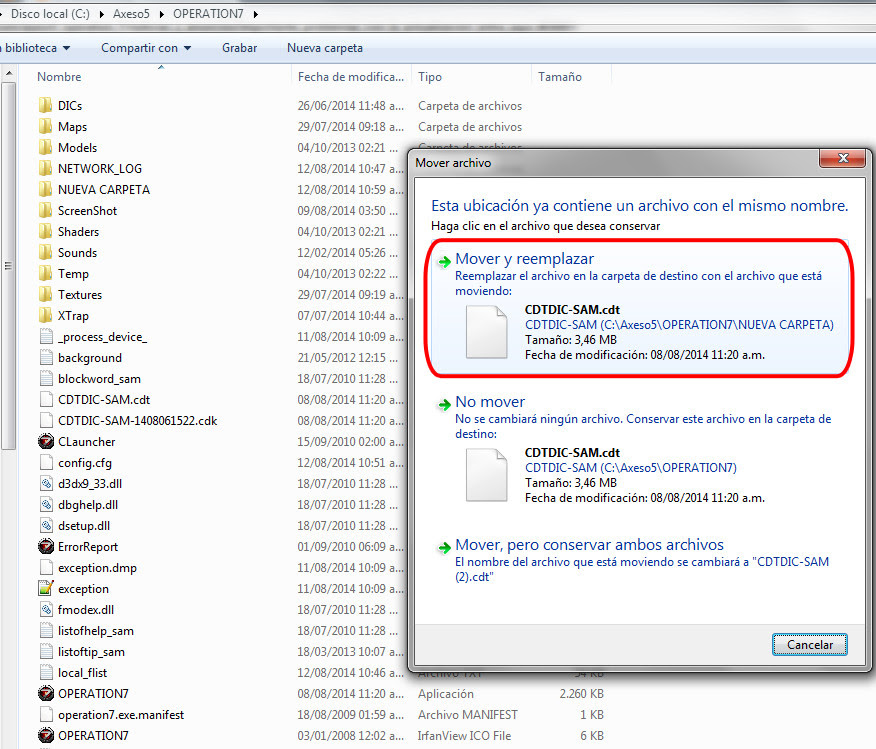Viewport: 876px width, 749px height.
Task: Sort by Fecha de modificación column header
Action: 351,77
